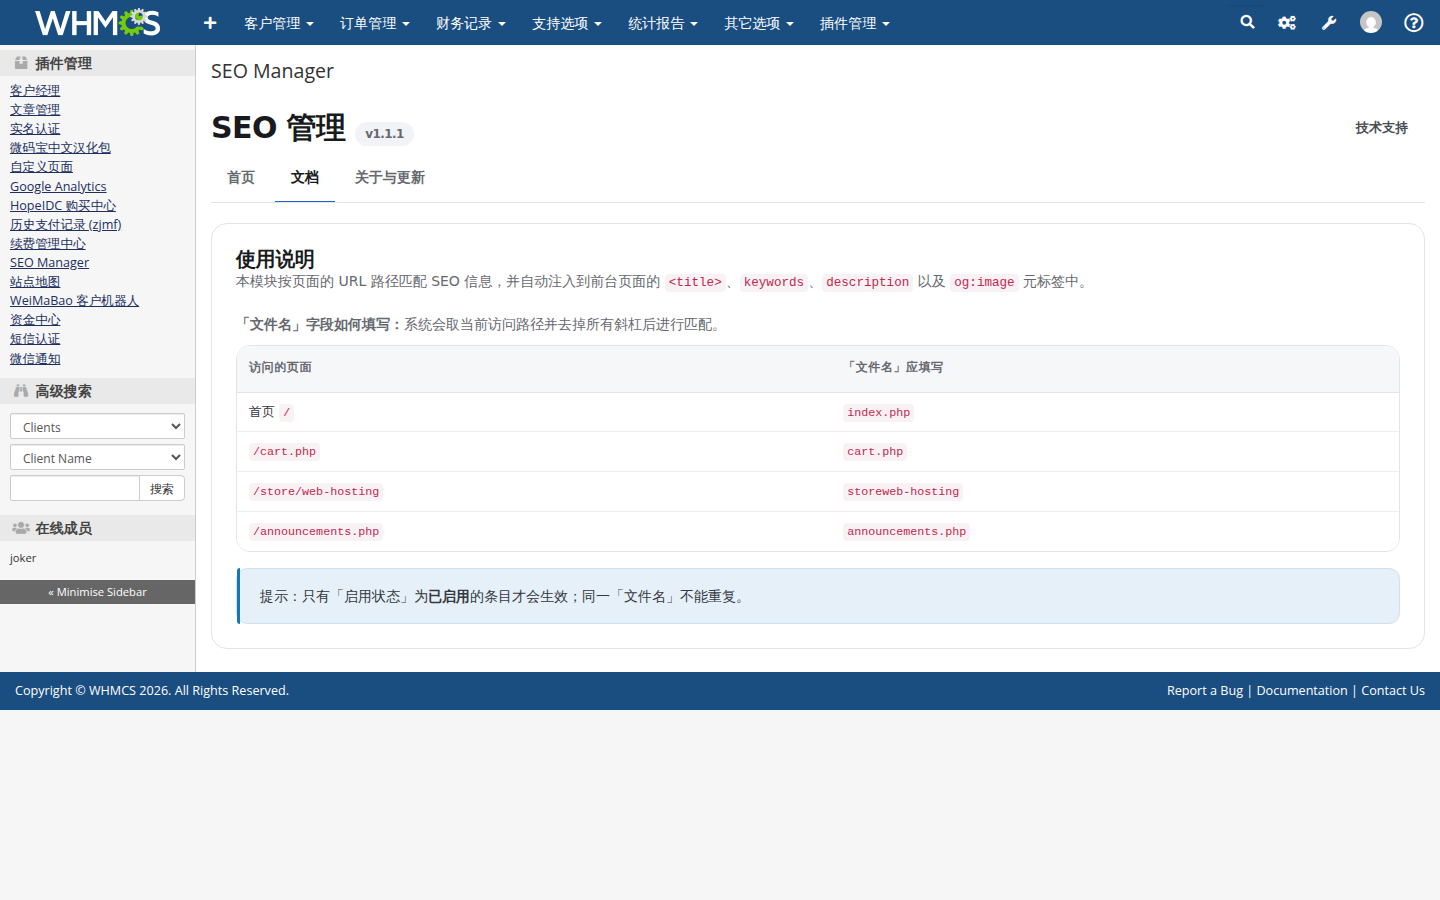The height and width of the screenshot is (900, 1440).
Task: Open 客户经理 in the sidebar
Action: click(35, 91)
